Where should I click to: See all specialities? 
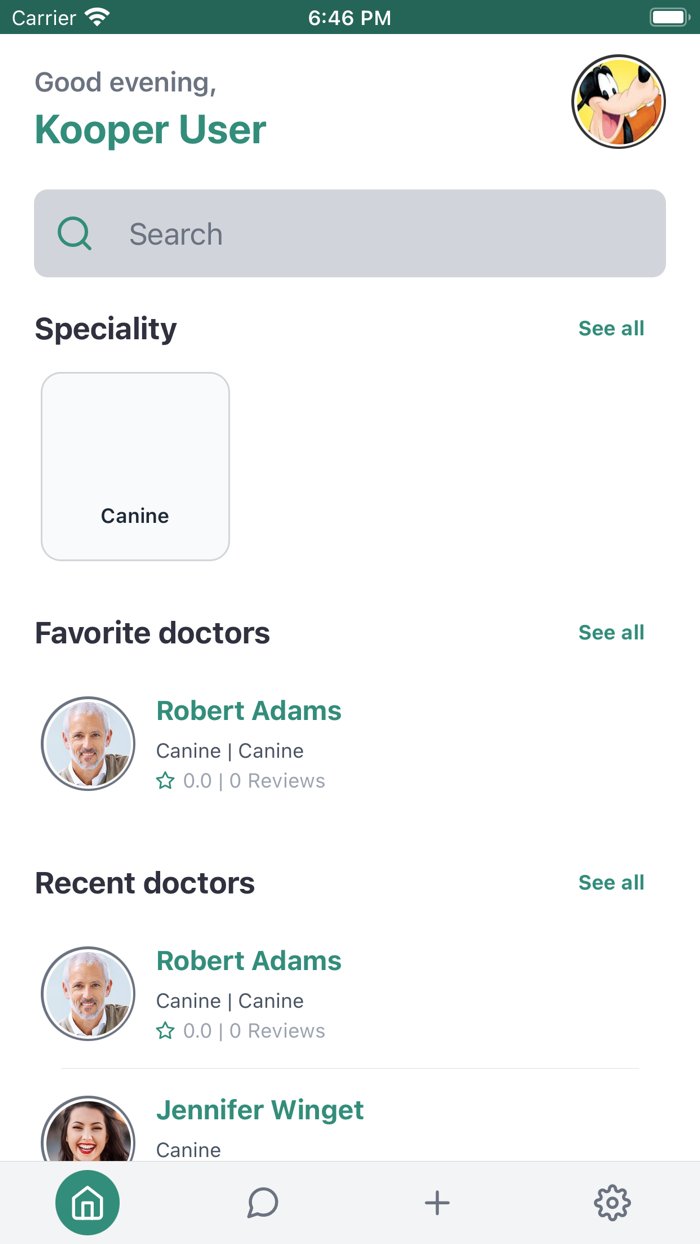(611, 328)
